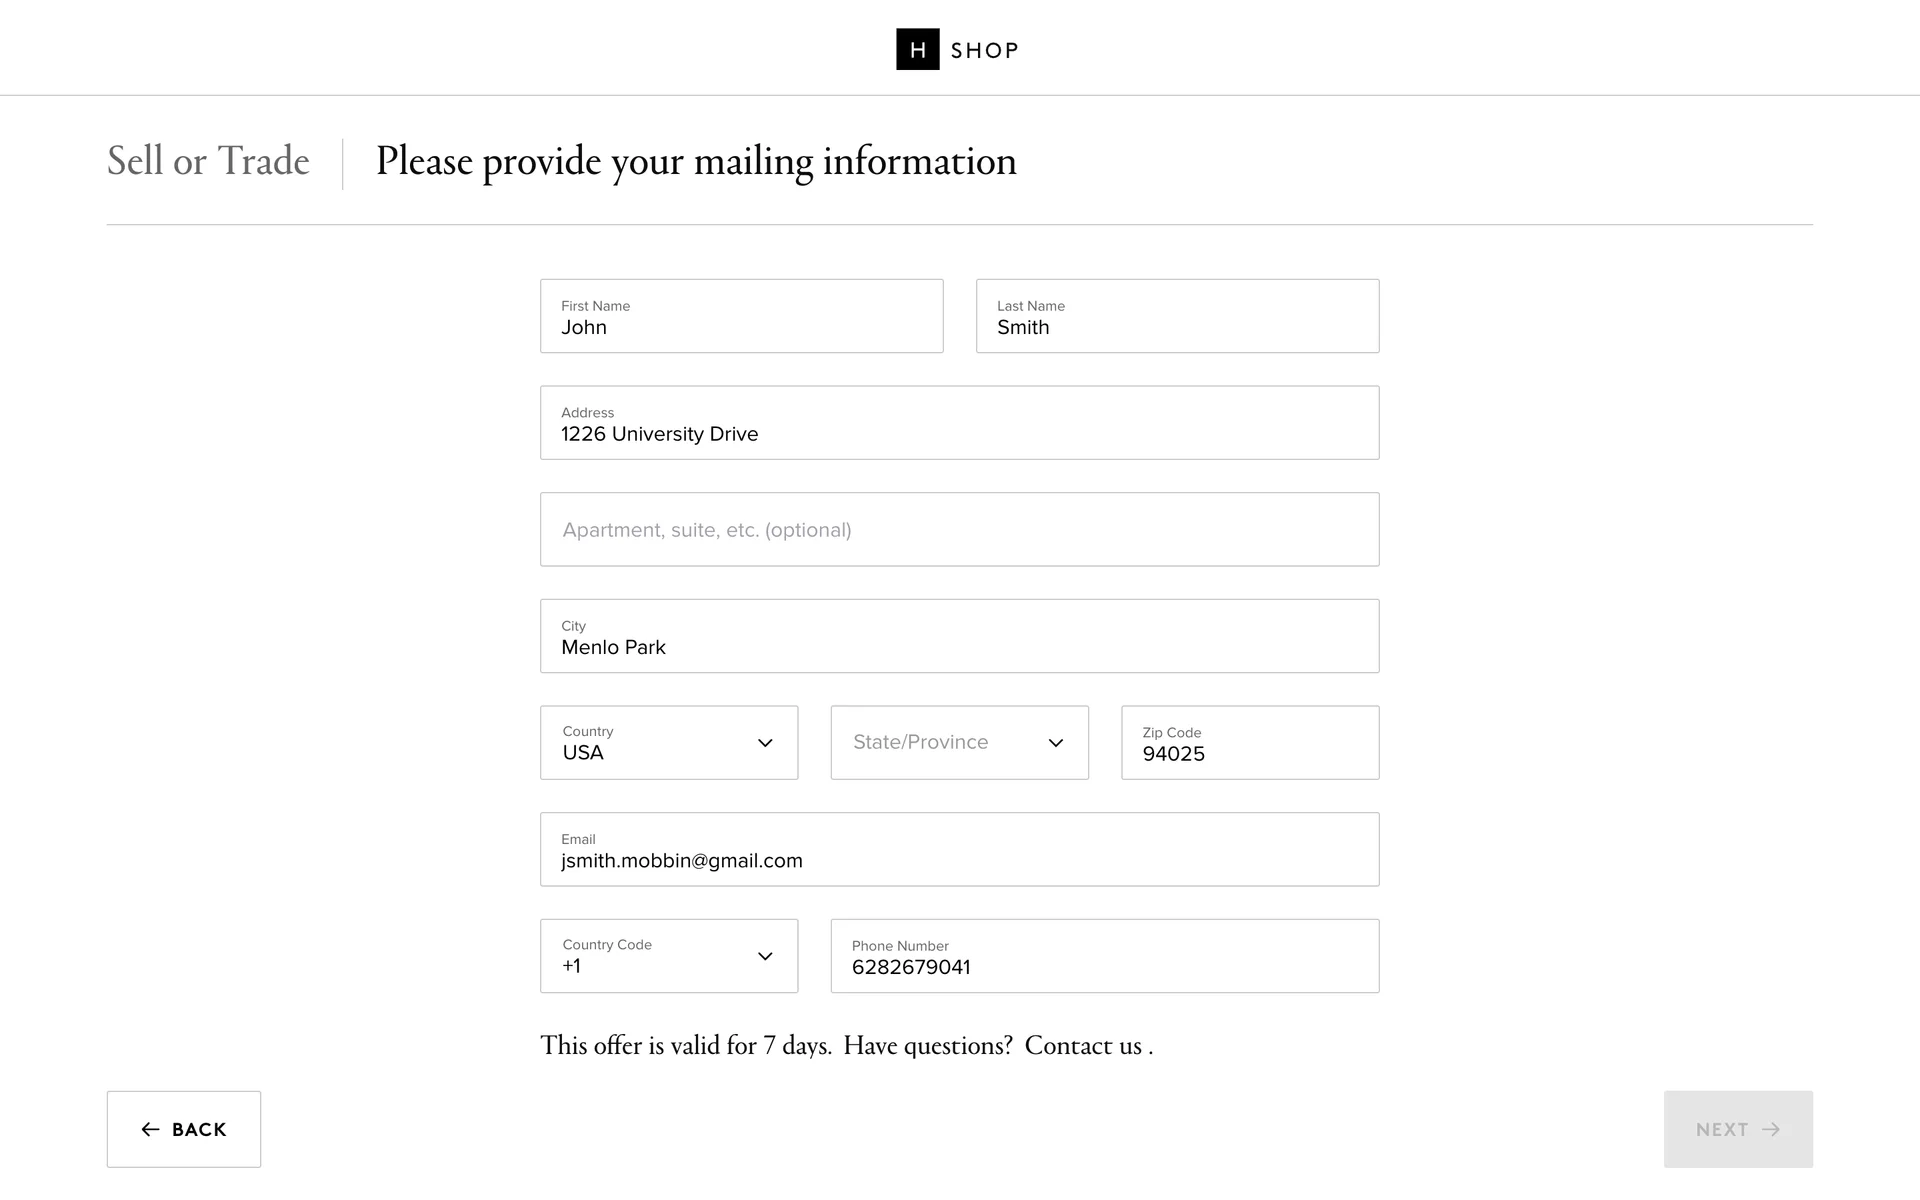Click the City field with Menlo Park
Image resolution: width=1920 pixels, height=1200 pixels.
click(959, 636)
